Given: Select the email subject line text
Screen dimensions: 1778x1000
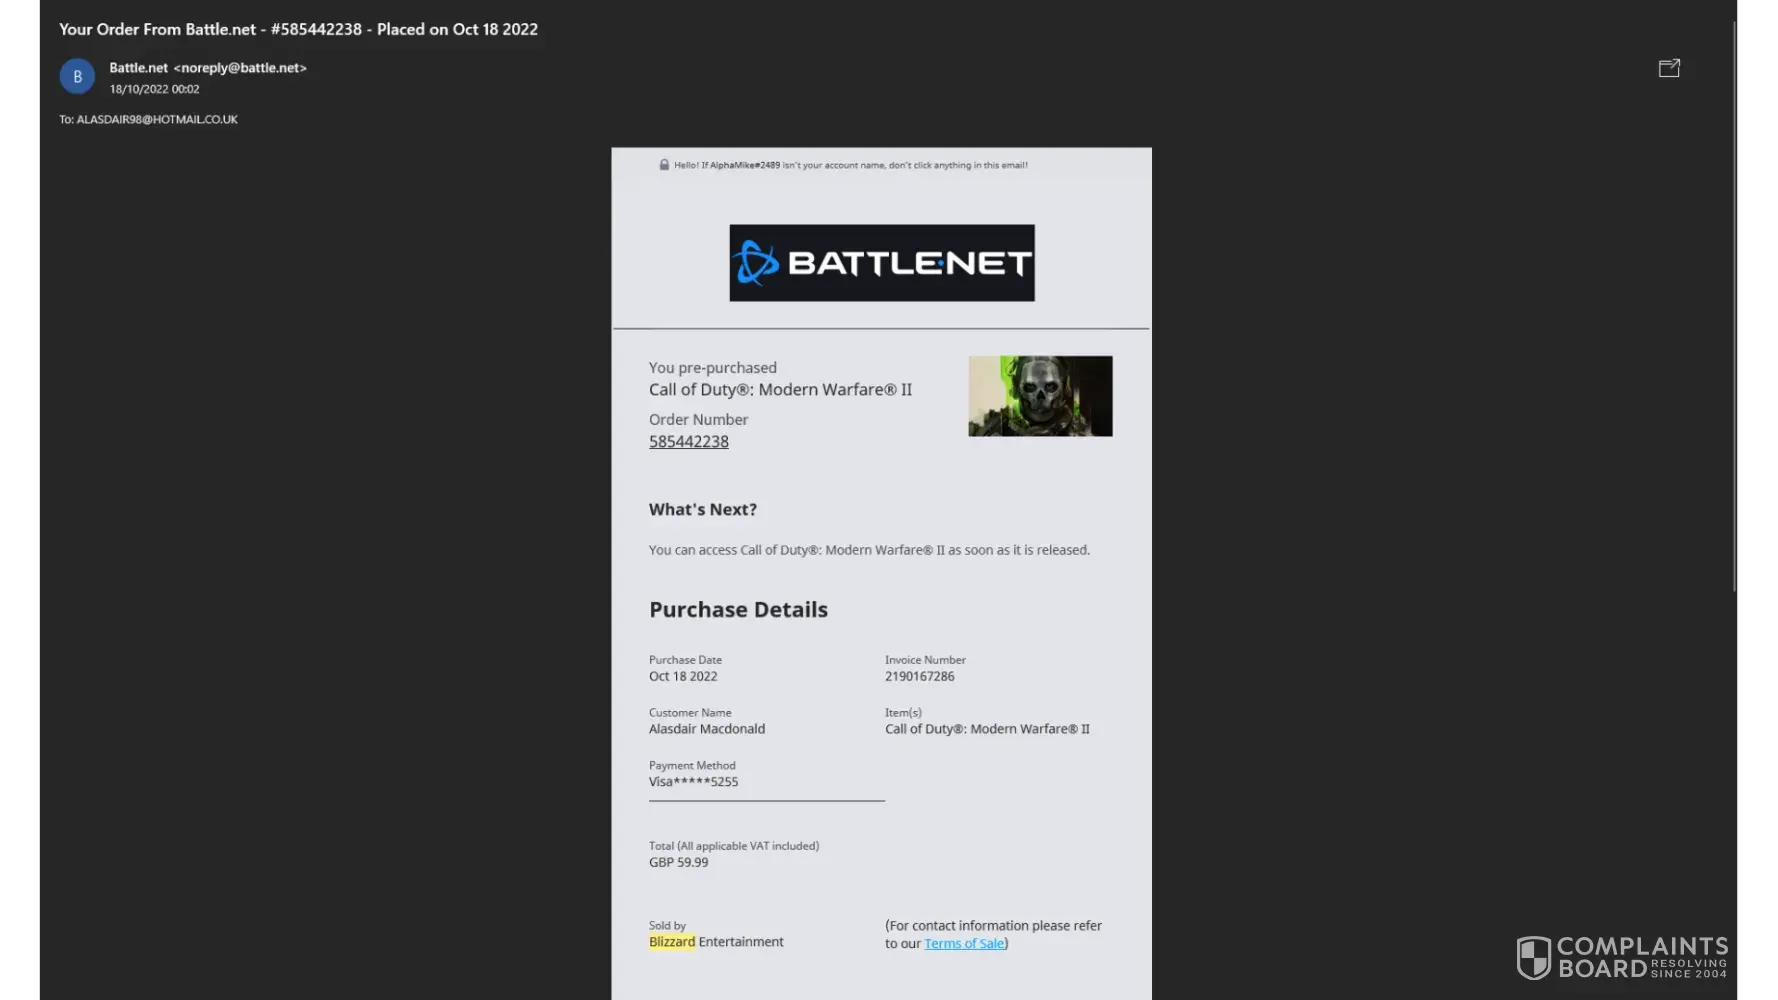Looking at the screenshot, I should tap(298, 29).
